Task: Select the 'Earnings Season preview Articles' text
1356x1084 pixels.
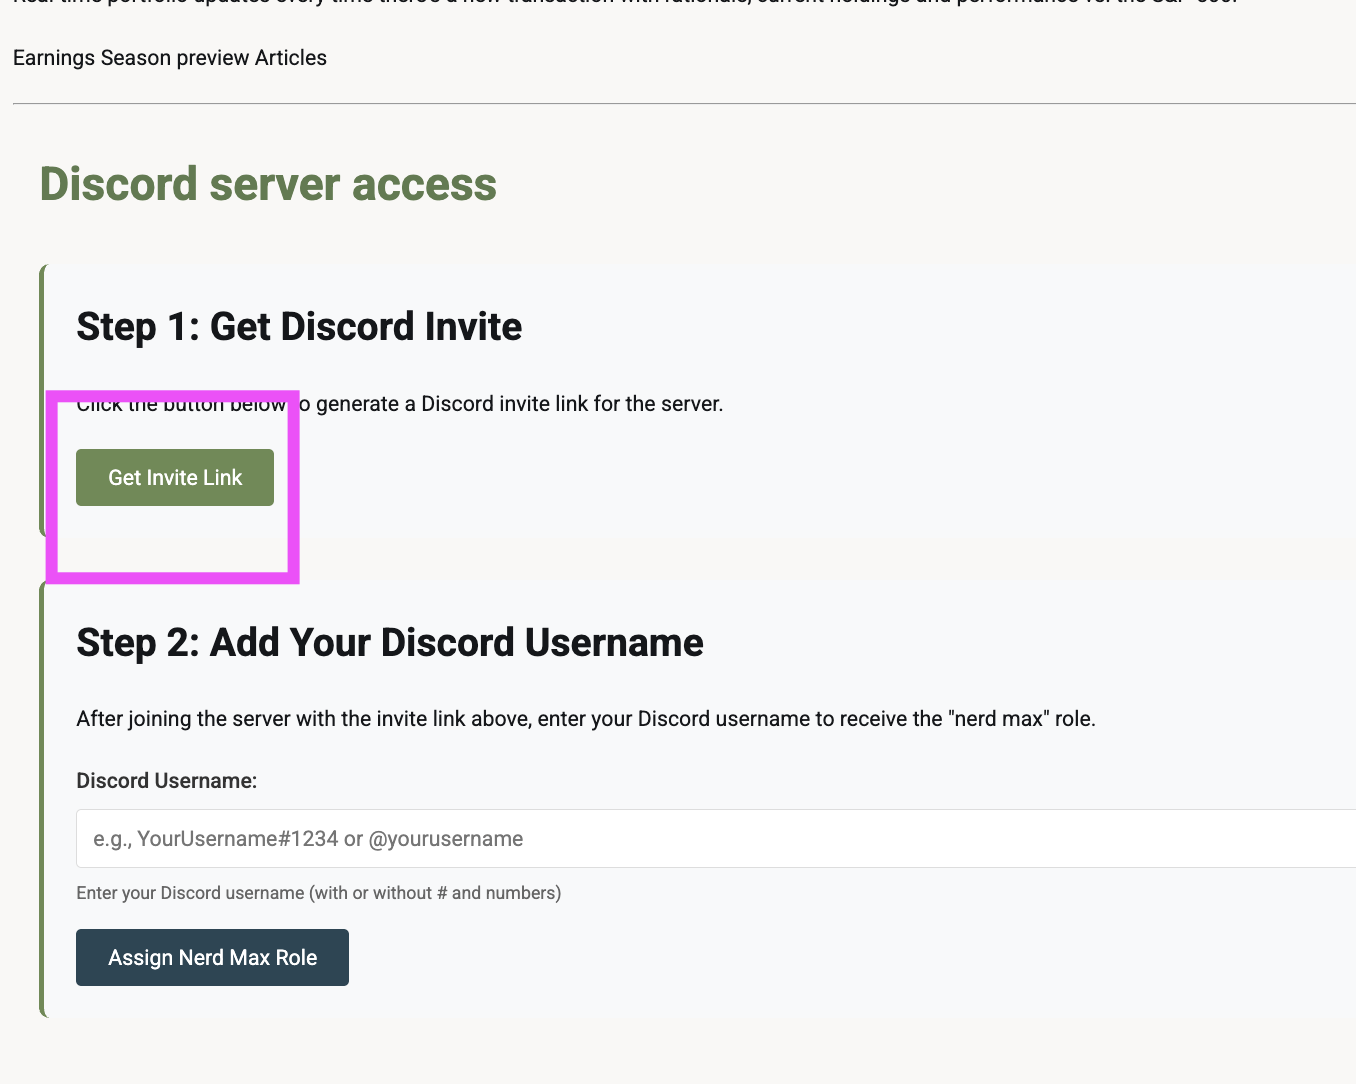Action: 170,58
